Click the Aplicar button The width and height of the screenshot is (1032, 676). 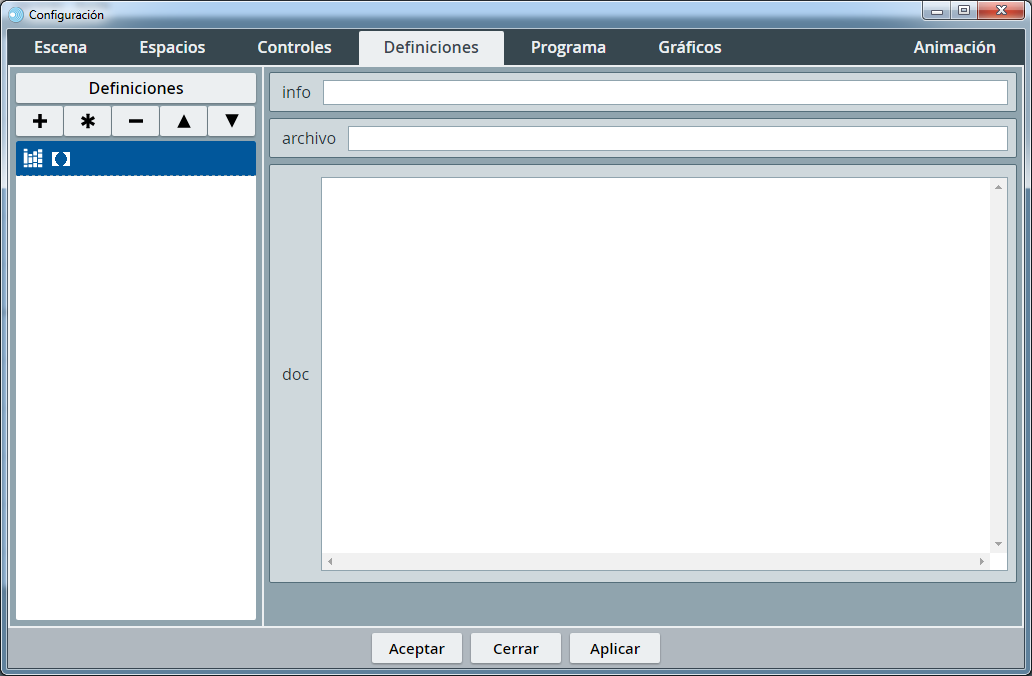coord(615,649)
